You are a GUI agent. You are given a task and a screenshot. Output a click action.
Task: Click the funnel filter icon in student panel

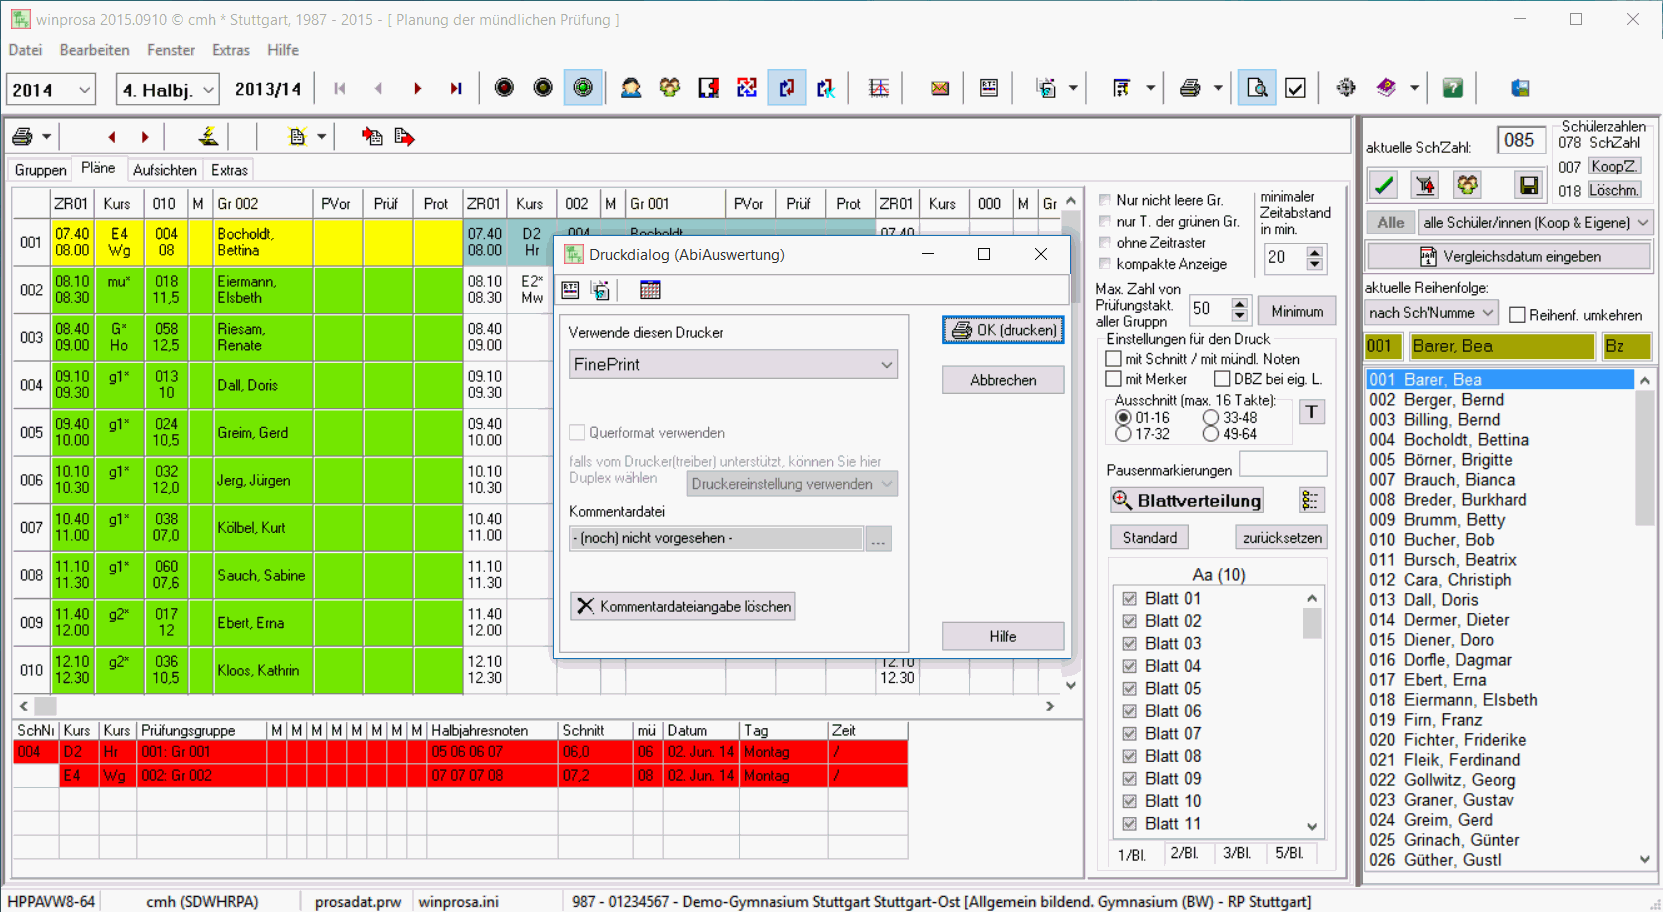(1425, 185)
